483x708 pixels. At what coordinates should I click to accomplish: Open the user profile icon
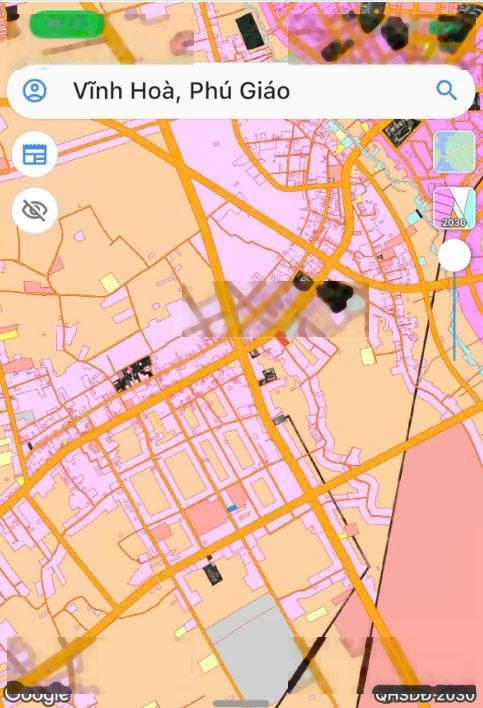coord(35,90)
